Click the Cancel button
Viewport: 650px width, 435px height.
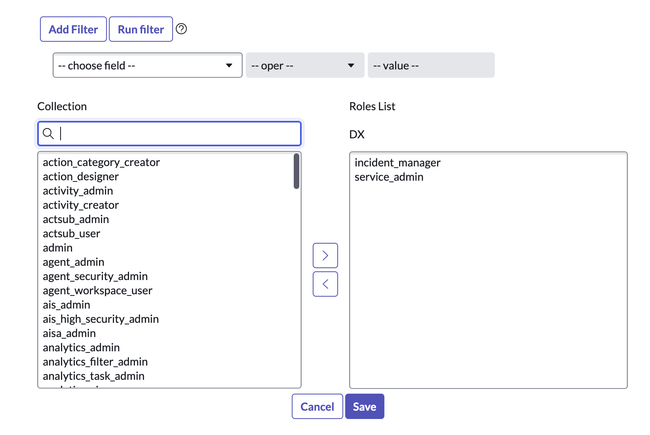pyautogui.click(x=317, y=407)
